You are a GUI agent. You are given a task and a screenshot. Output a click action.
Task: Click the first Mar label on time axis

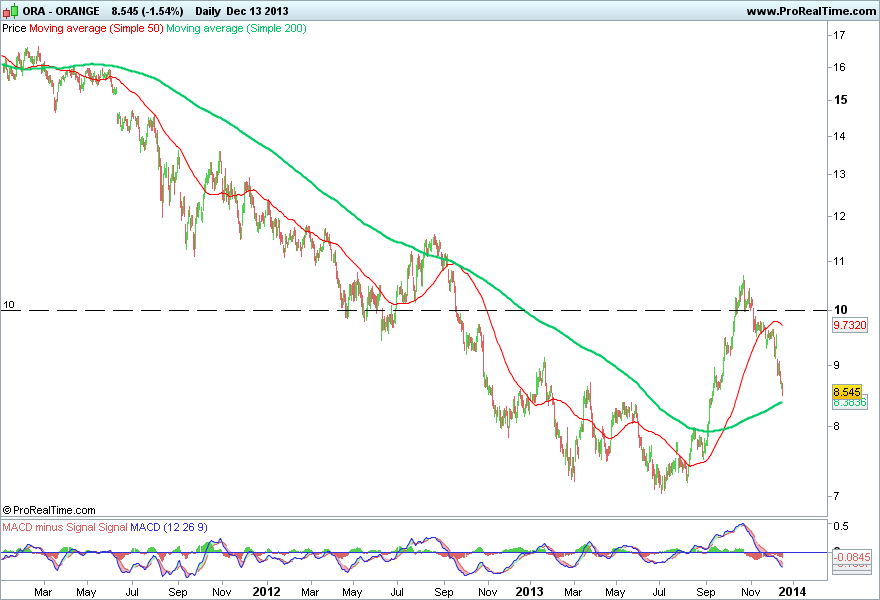click(x=43, y=592)
